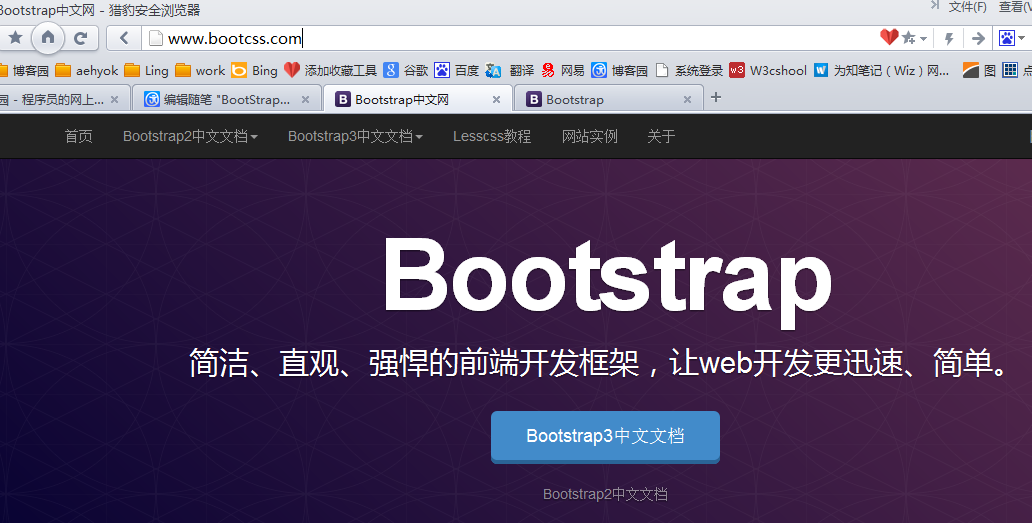The width and height of the screenshot is (1032, 523).
Task: Open the 文件(F) menu
Action: click(968, 7)
